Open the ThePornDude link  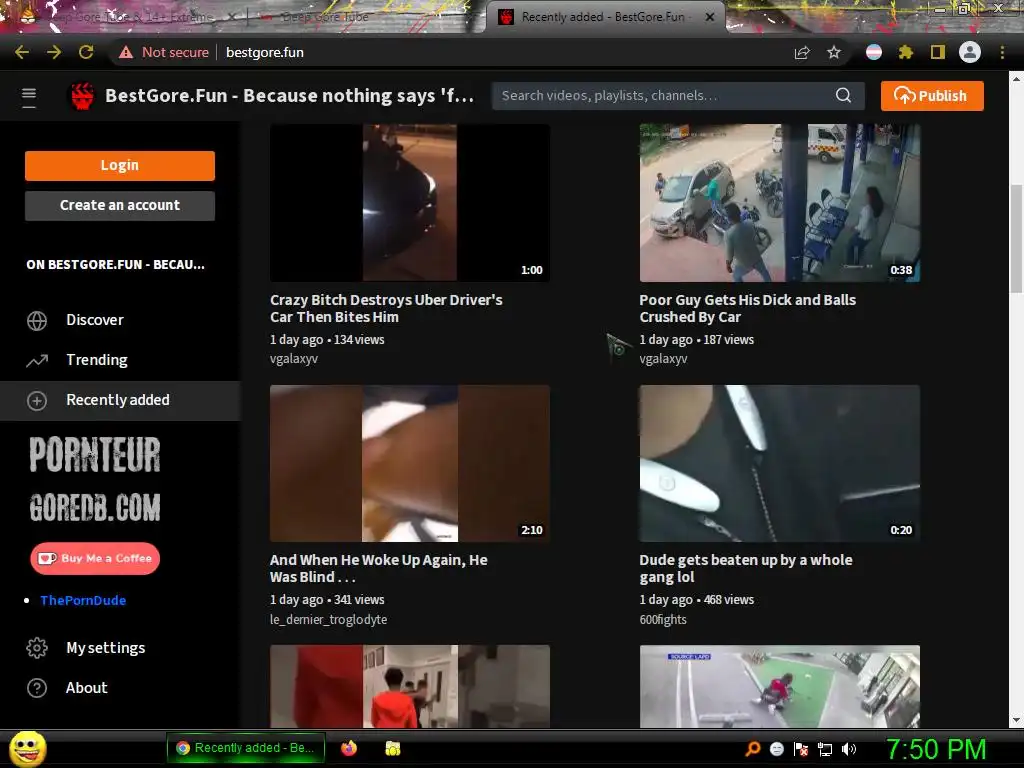point(83,600)
